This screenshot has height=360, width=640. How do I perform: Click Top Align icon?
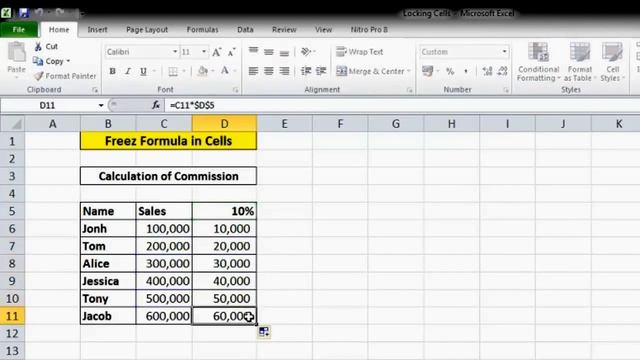coord(253,51)
